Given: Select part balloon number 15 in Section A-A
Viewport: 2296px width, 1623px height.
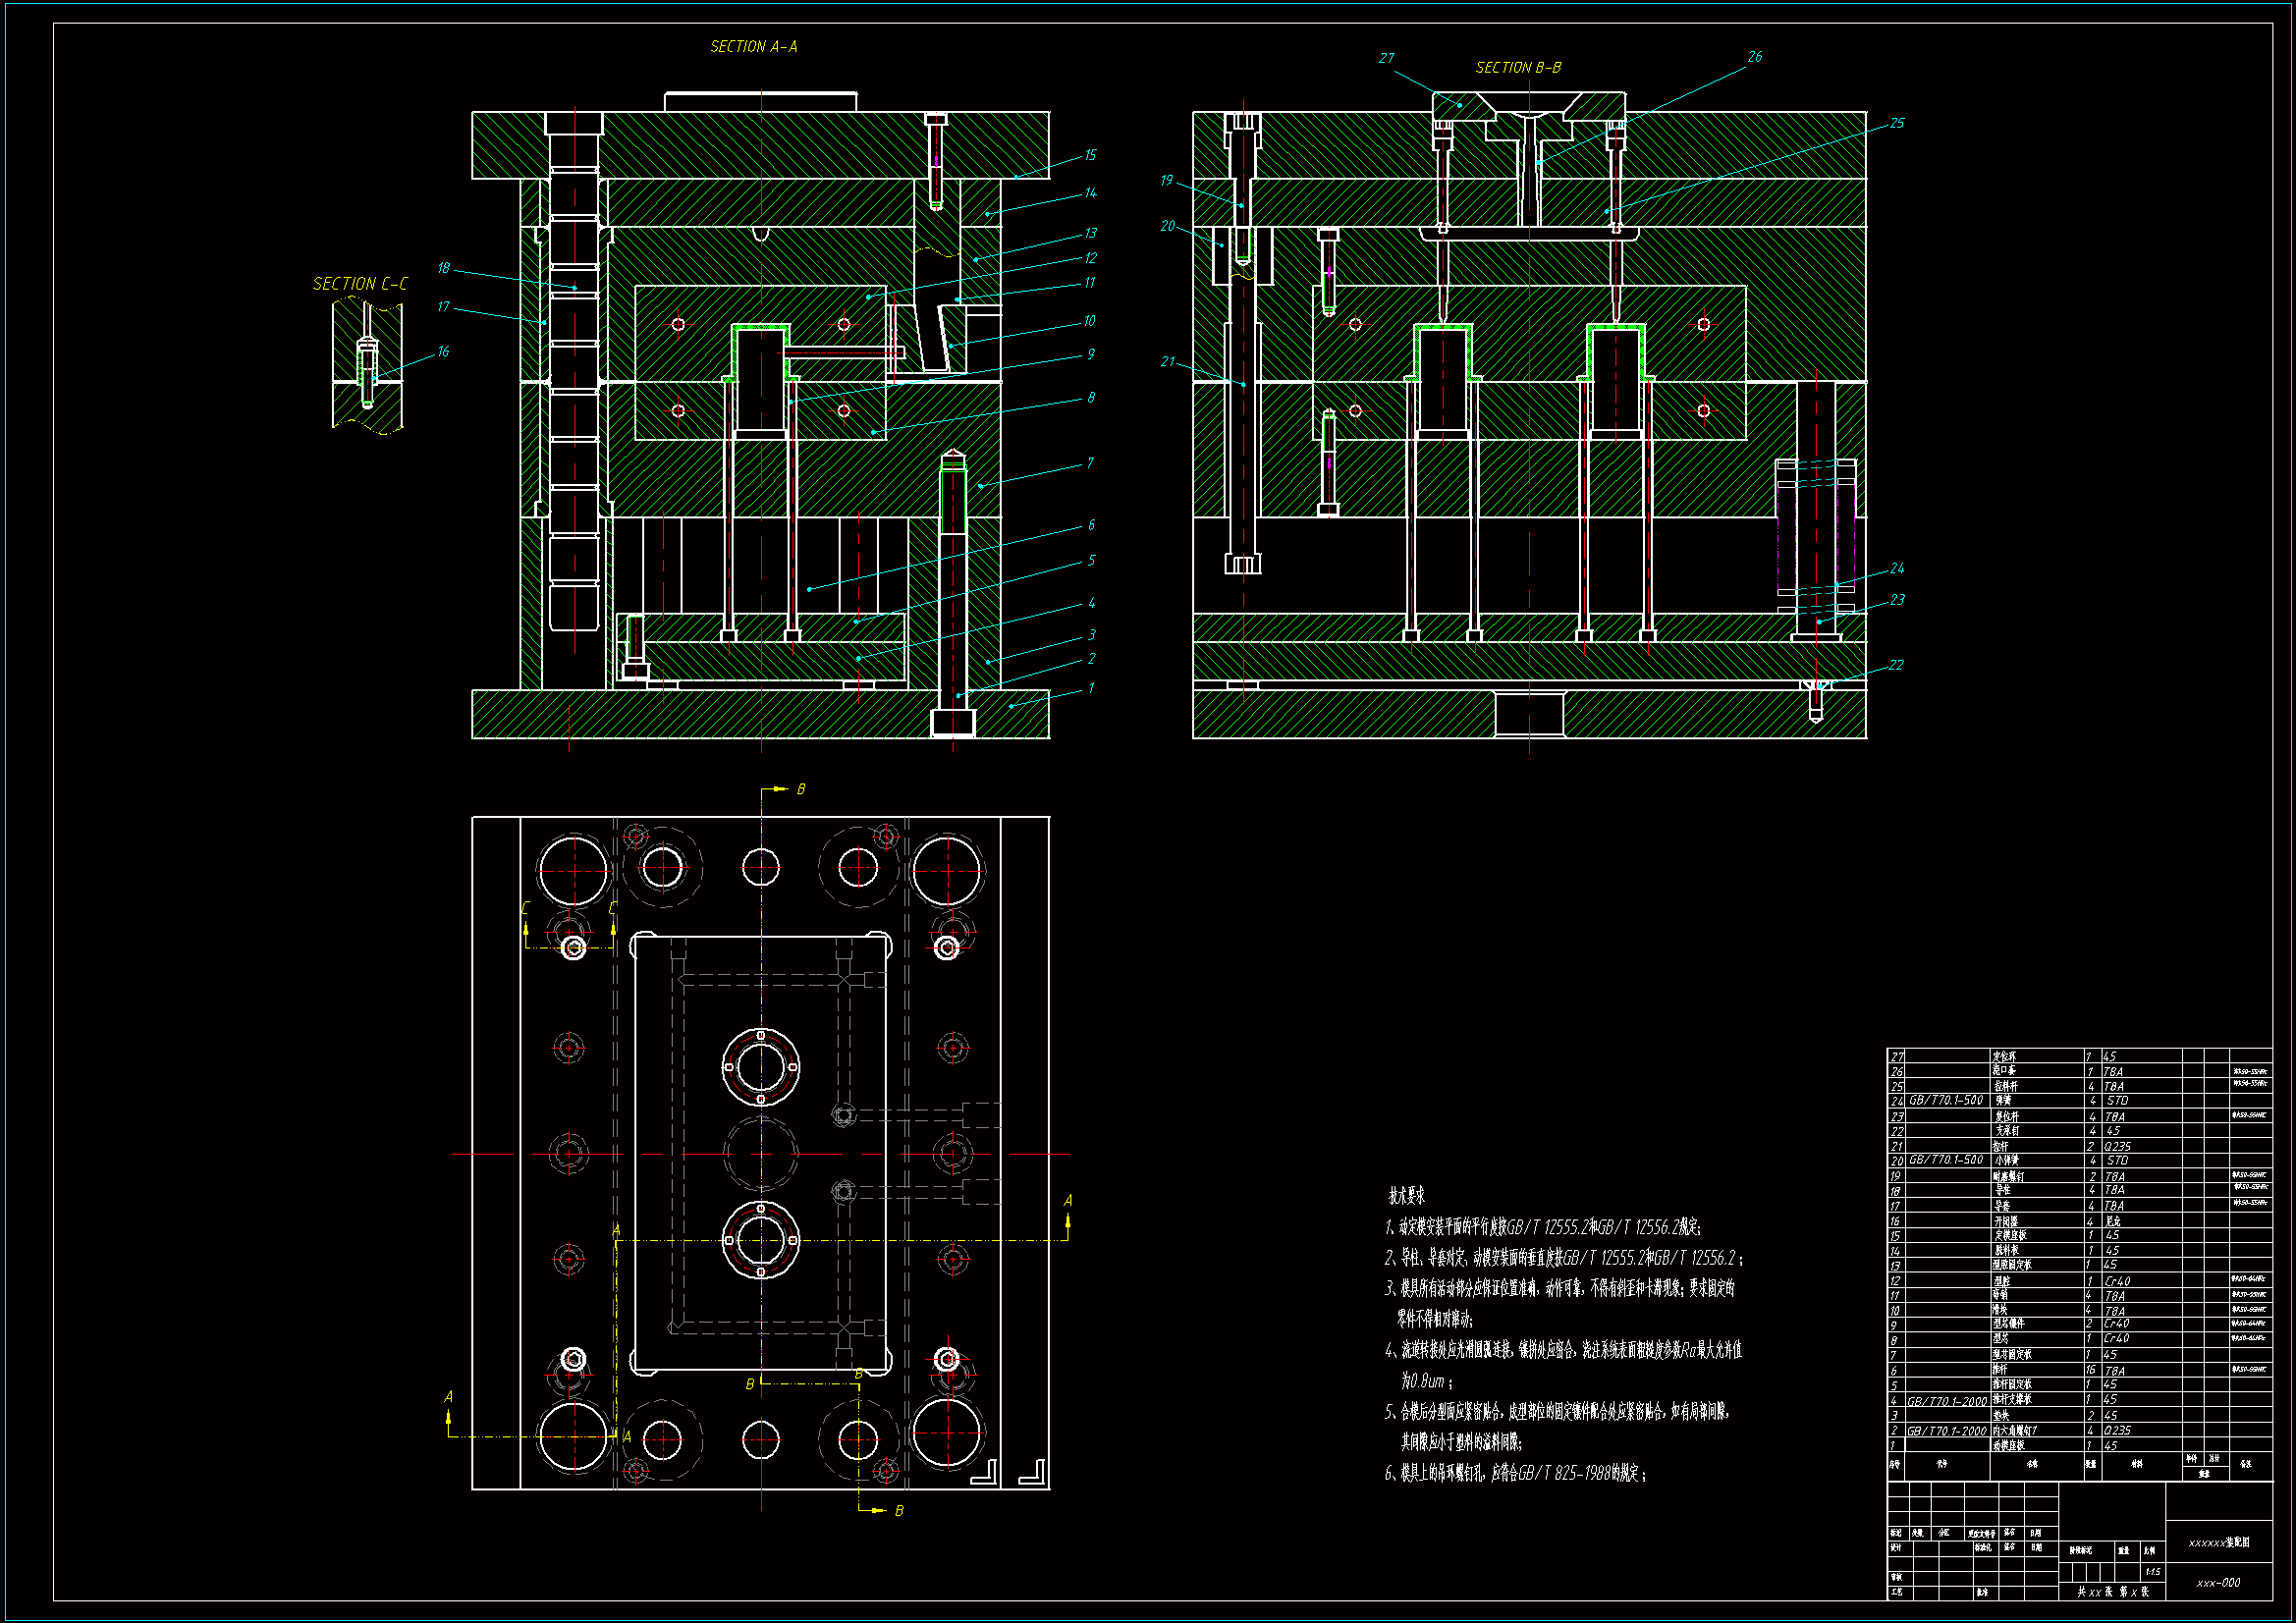Looking at the screenshot, I should (1090, 155).
